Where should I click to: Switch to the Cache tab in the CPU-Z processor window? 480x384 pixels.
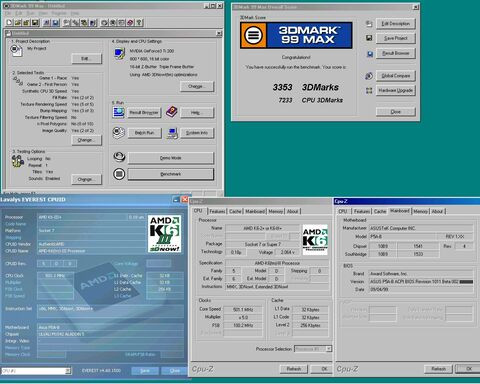[235, 211]
